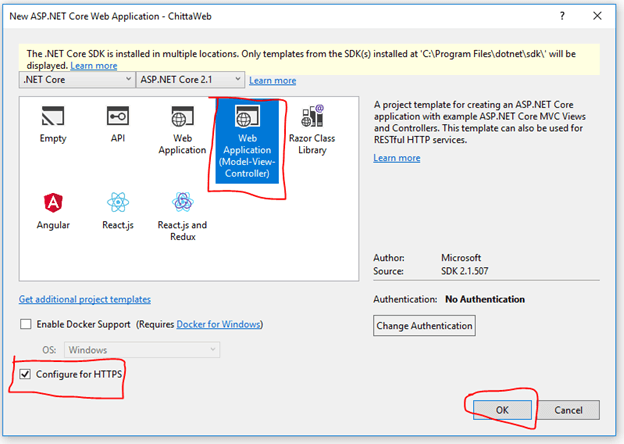Open Learn more link under template description
Image resolution: width=624 pixels, height=444 pixels.
click(x=397, y=158)
